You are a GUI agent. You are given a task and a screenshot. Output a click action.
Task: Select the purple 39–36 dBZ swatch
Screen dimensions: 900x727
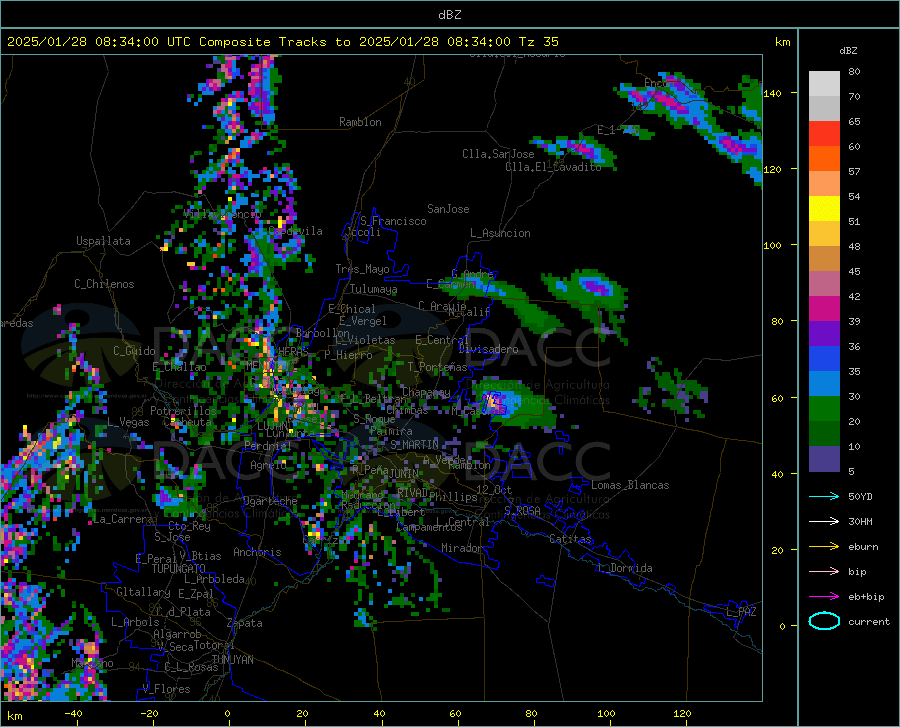click(824, 334)
